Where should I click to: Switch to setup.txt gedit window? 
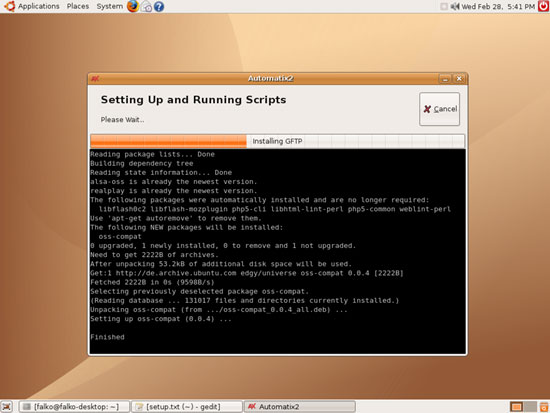187,407
